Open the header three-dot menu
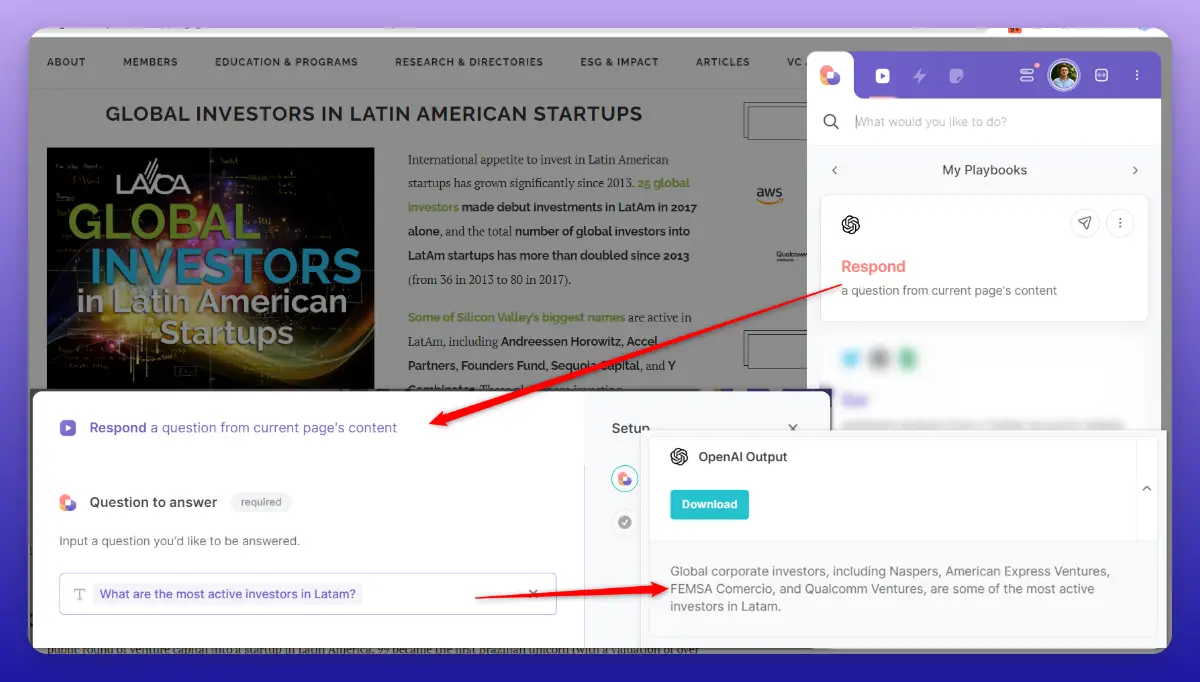Screen dimensions: 1200x682 coord(1137,75)
